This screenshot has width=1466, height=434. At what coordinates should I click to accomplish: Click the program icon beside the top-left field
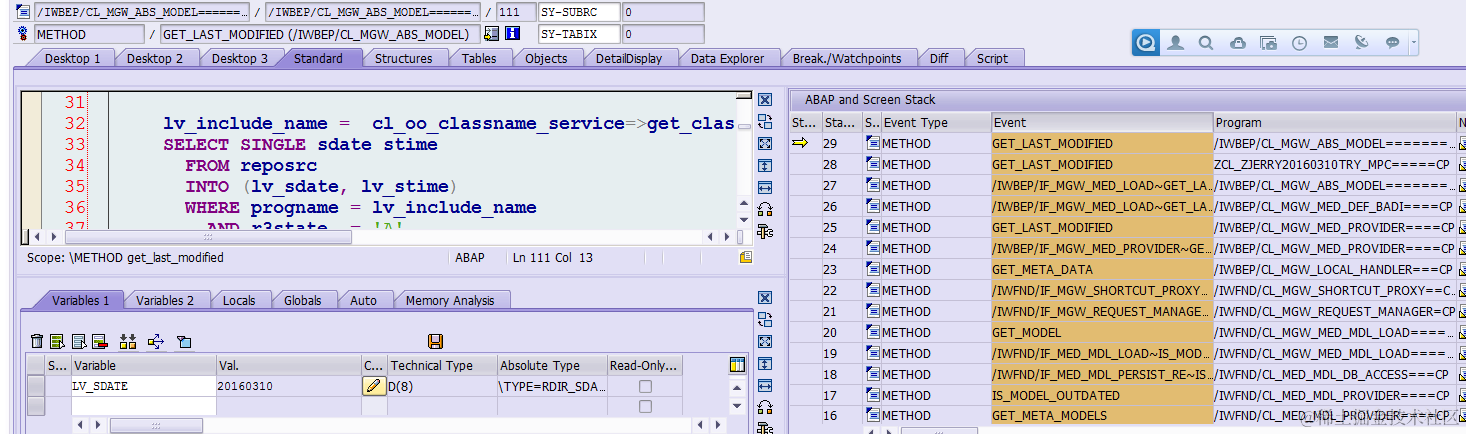[x=24, y=12]
